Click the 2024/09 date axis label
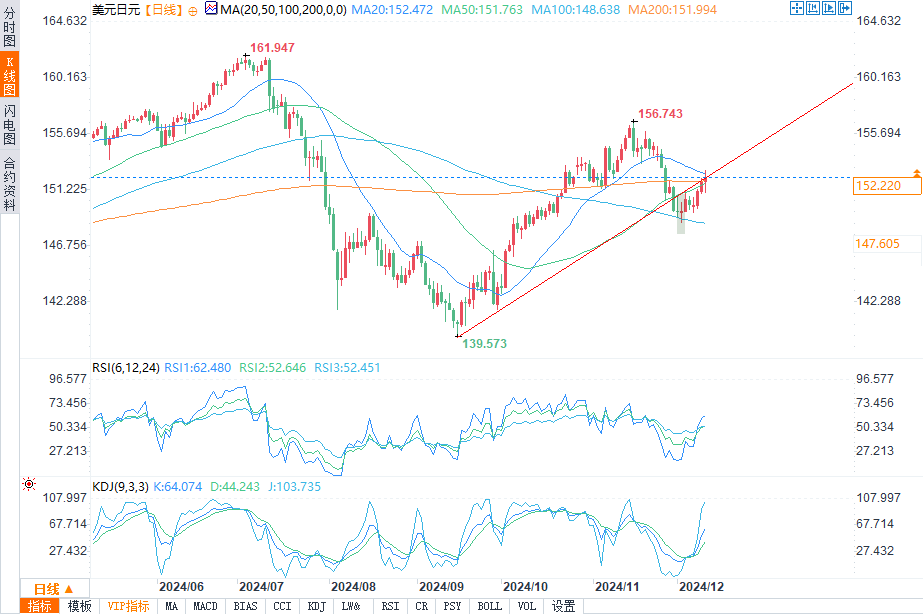 tap(441, 587)
